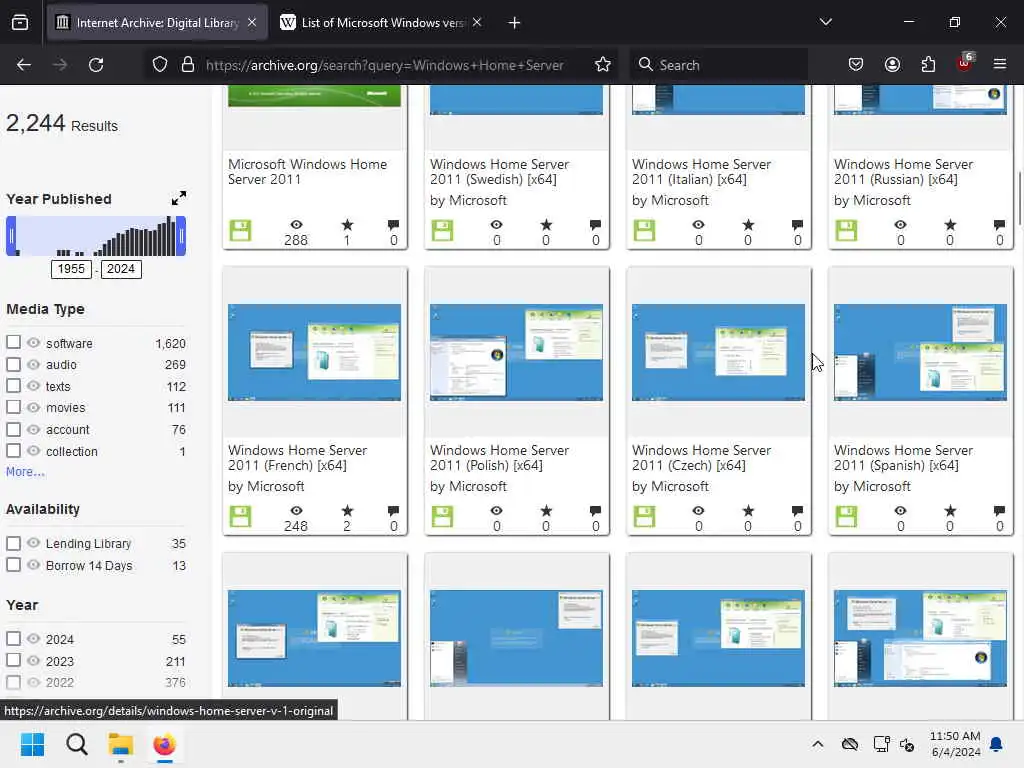Check the movies media type checkbox
The height and width of the screenshot is (768, 1024).
click(13, 407)
